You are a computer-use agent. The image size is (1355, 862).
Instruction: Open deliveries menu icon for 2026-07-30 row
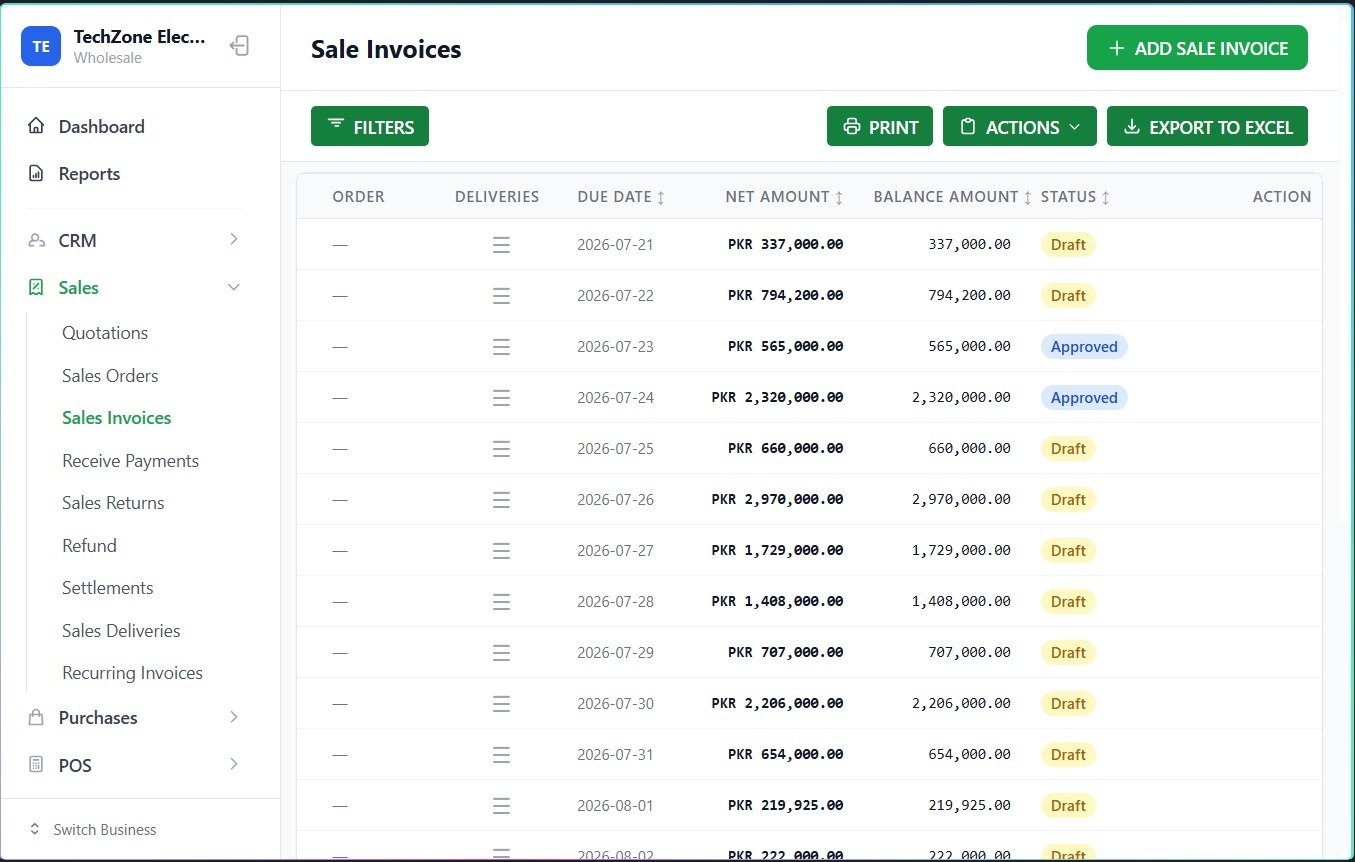point(501,704)
